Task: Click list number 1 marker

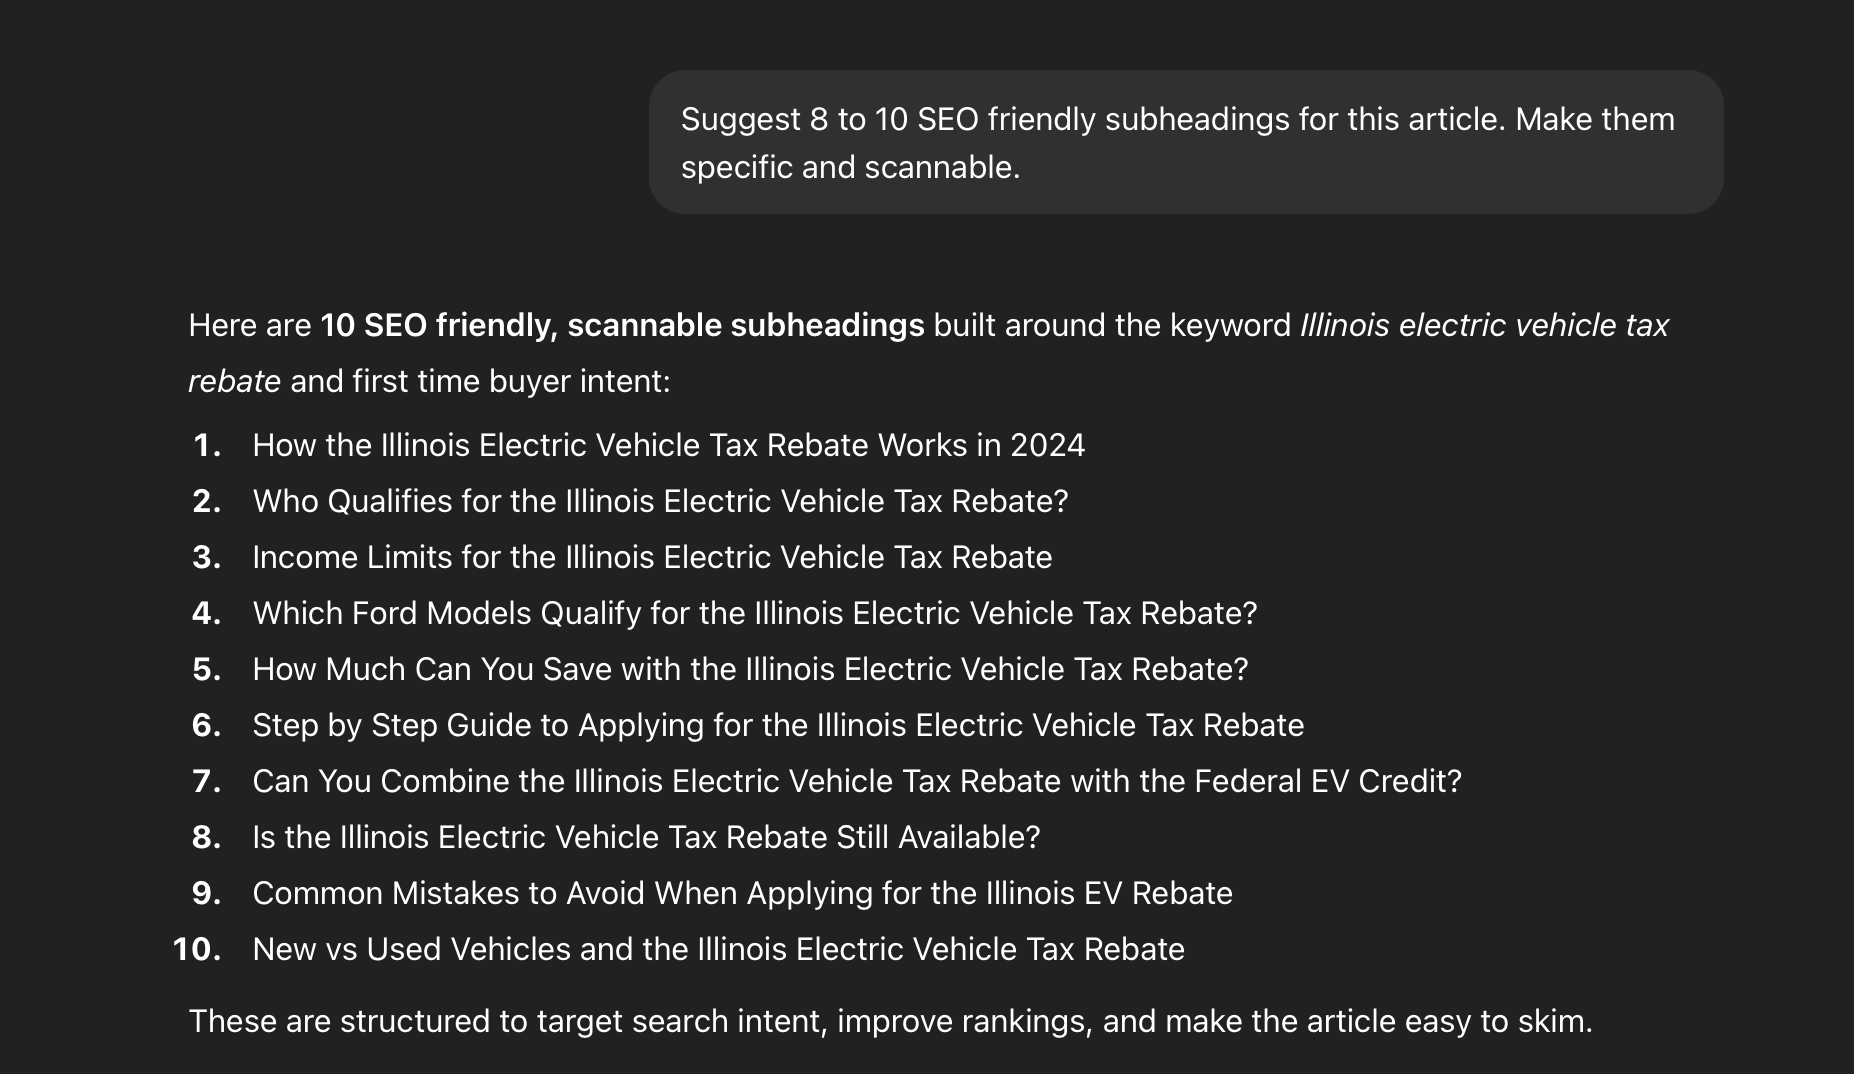Action: tap(207, 445)
